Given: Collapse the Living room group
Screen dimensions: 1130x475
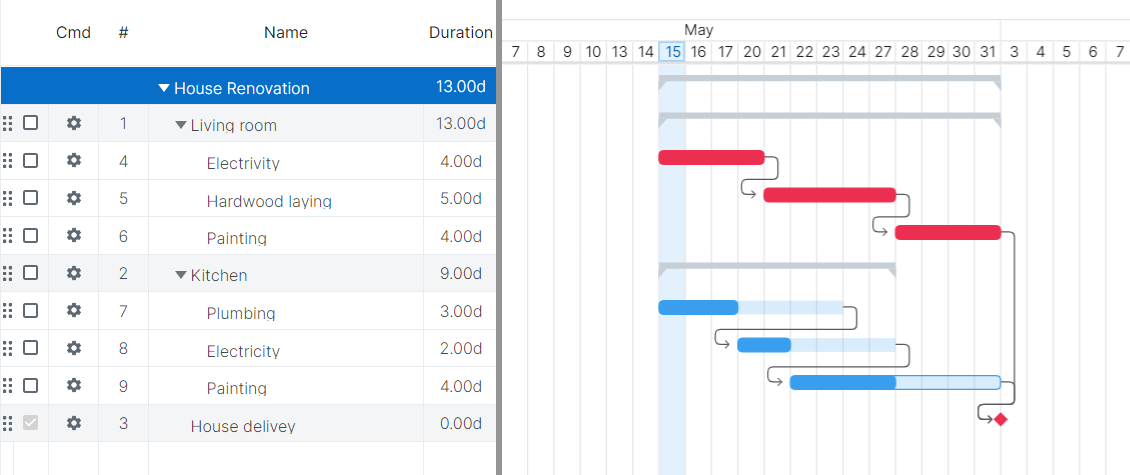Looking at the screenshot, I should pyautogui.click(x=181, y=125).
